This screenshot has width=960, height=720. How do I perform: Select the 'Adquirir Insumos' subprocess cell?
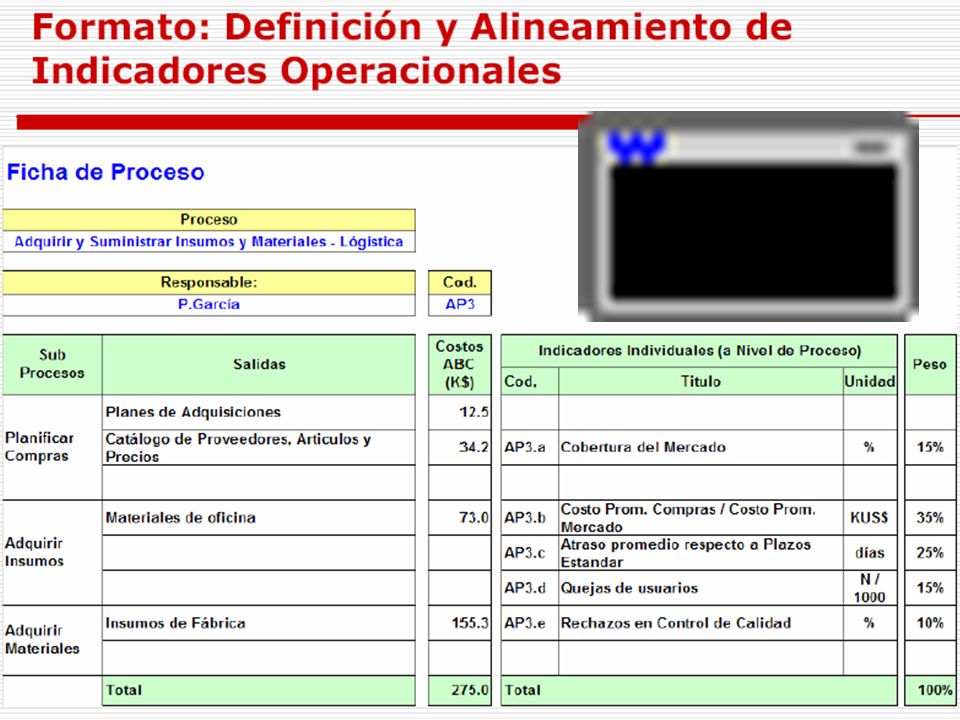pos(52,552)
